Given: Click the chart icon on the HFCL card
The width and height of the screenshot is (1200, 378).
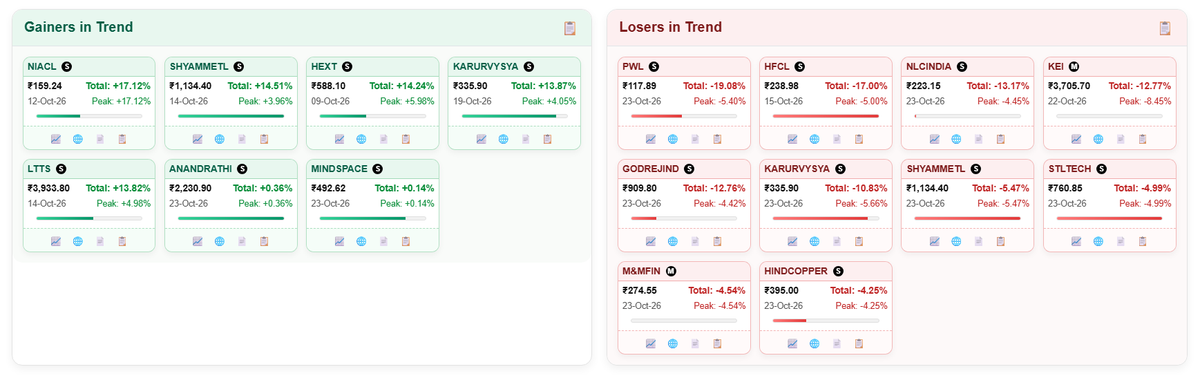Looking at the screenshot, I should coord(793,139).
